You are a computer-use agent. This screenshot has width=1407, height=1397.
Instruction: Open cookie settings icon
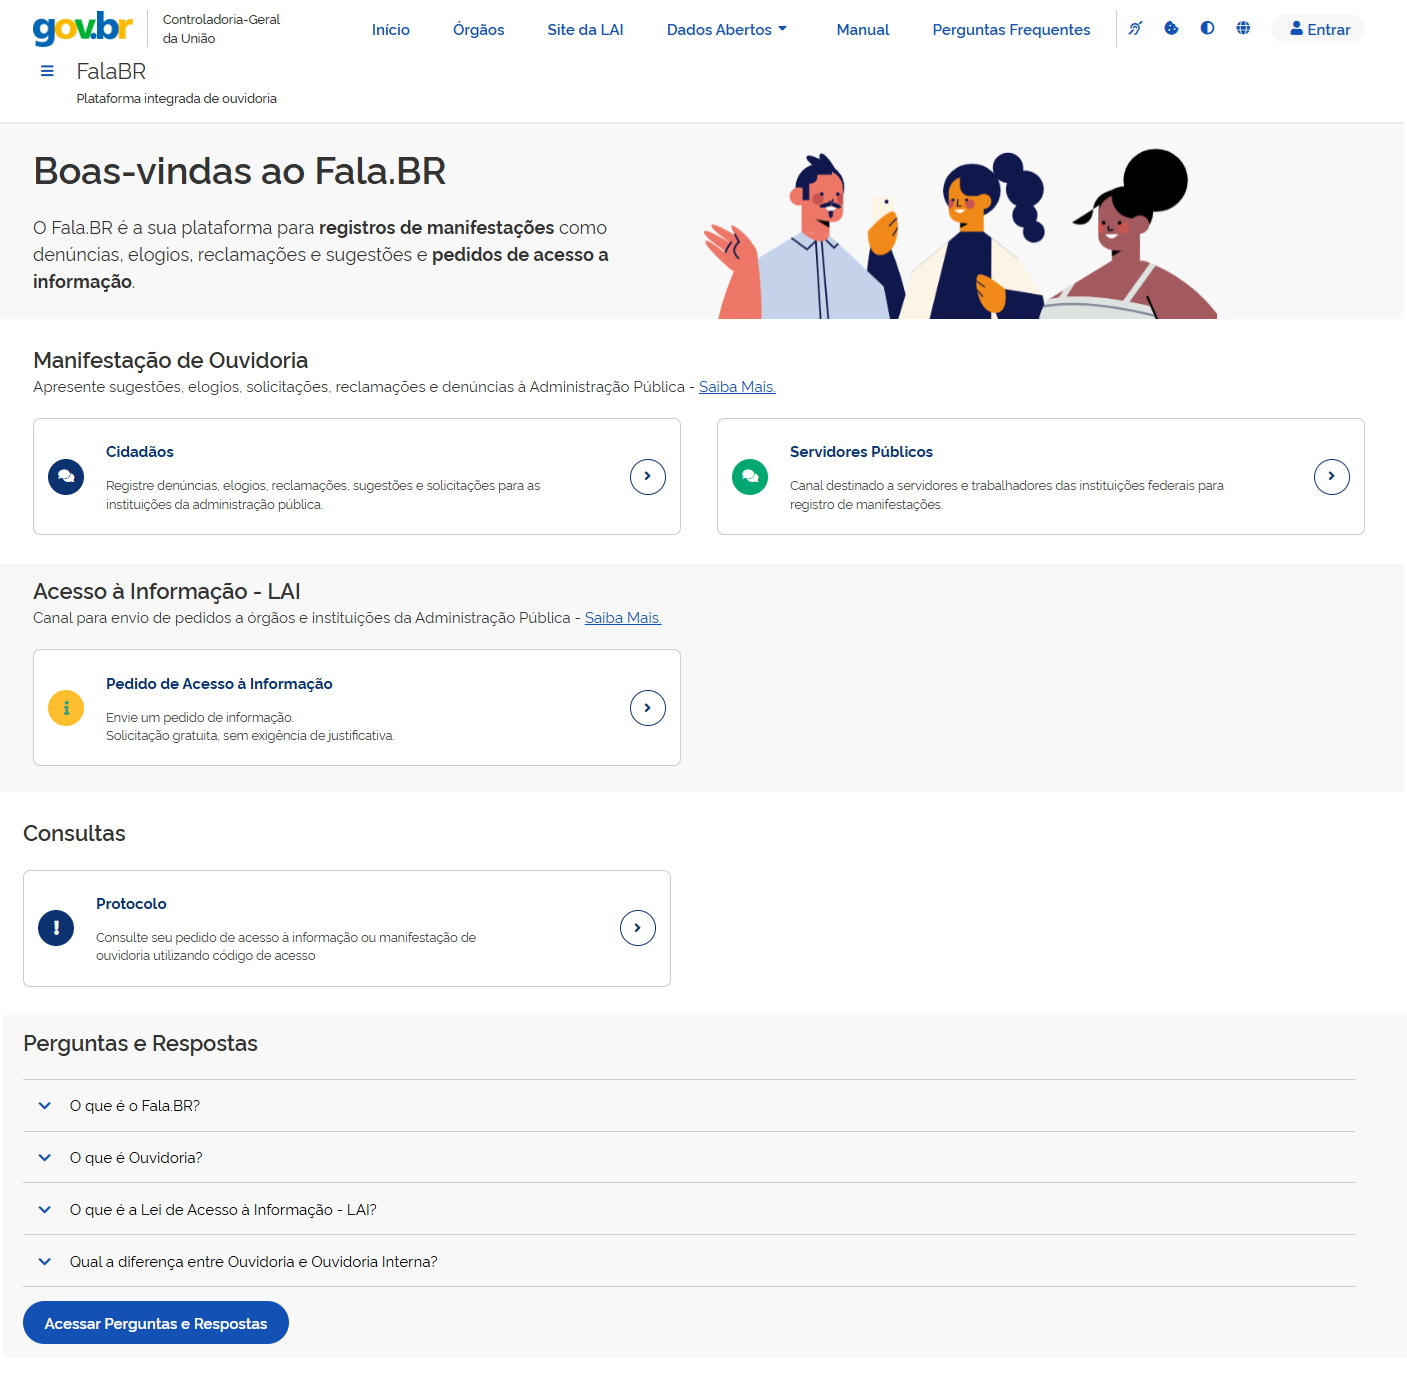[1171, 28]
